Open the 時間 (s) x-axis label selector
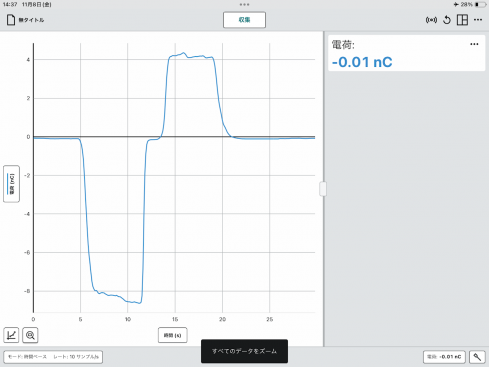Image resolution: width=490 pixels, height=367 pixels. pyautogui.click(x=173, y=335)
